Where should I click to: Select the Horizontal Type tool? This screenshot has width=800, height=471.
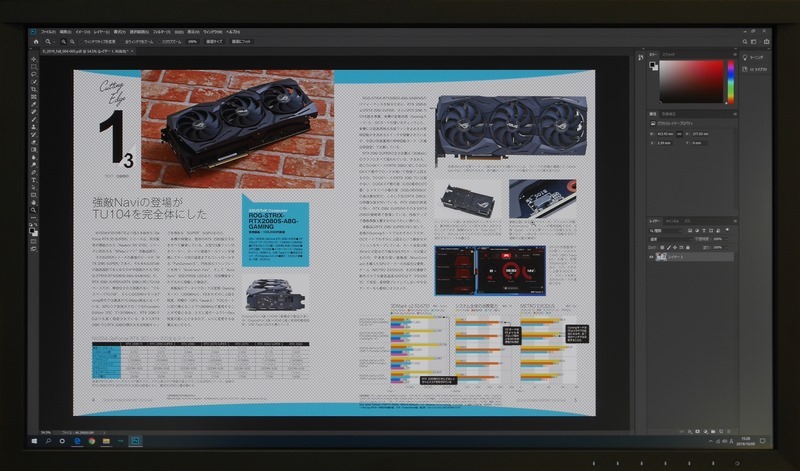[34, 180]
